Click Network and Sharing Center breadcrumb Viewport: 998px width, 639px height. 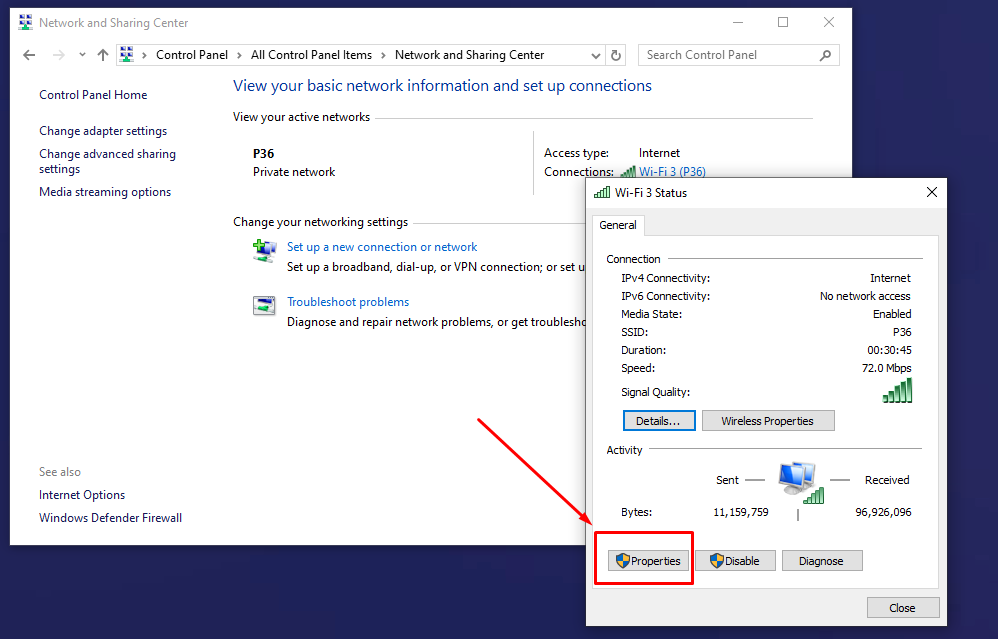point(469,55)
